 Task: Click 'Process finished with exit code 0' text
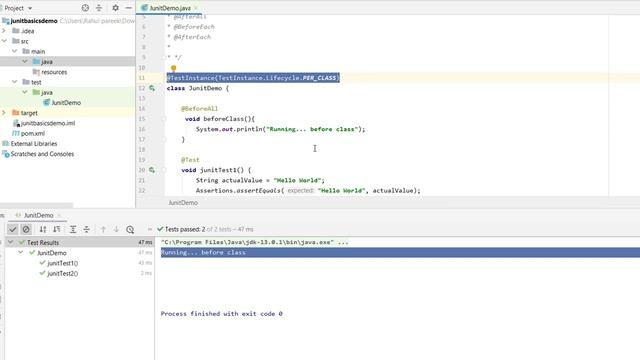pos(222,313)
